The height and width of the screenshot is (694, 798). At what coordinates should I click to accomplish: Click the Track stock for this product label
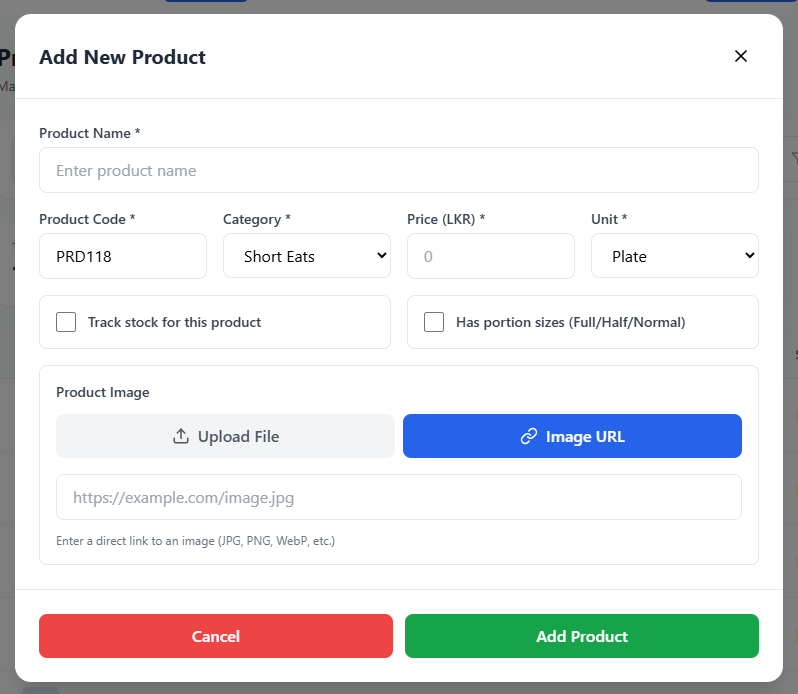click(174, 322)
